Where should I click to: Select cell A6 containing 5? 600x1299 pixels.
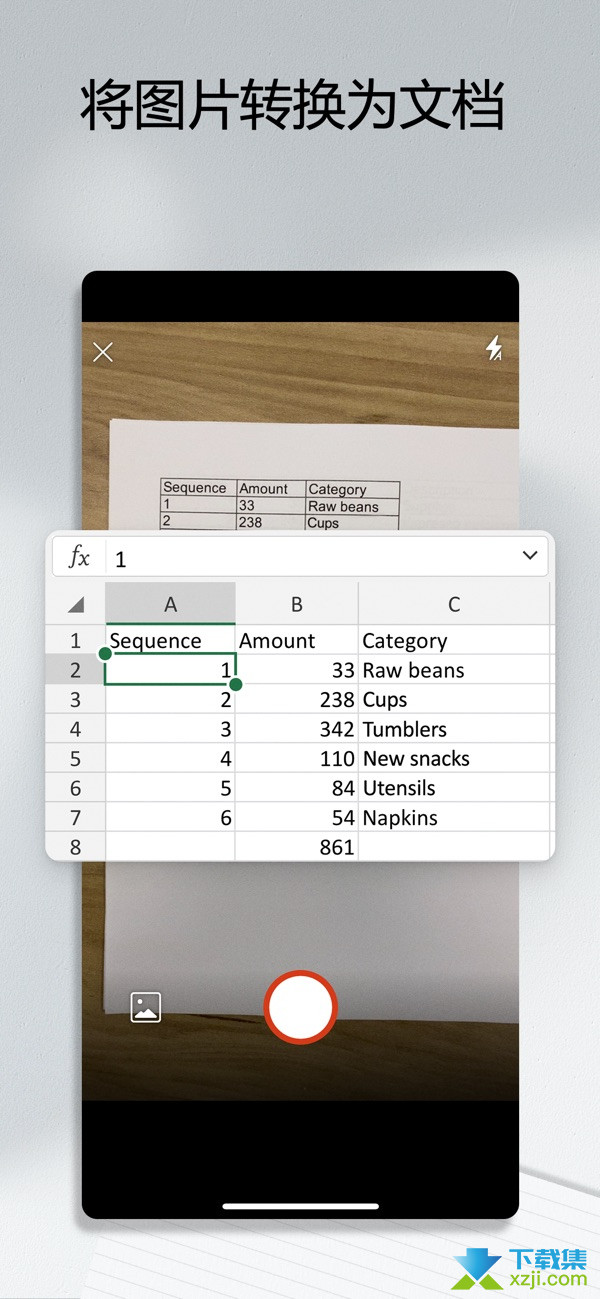point(170,788)
